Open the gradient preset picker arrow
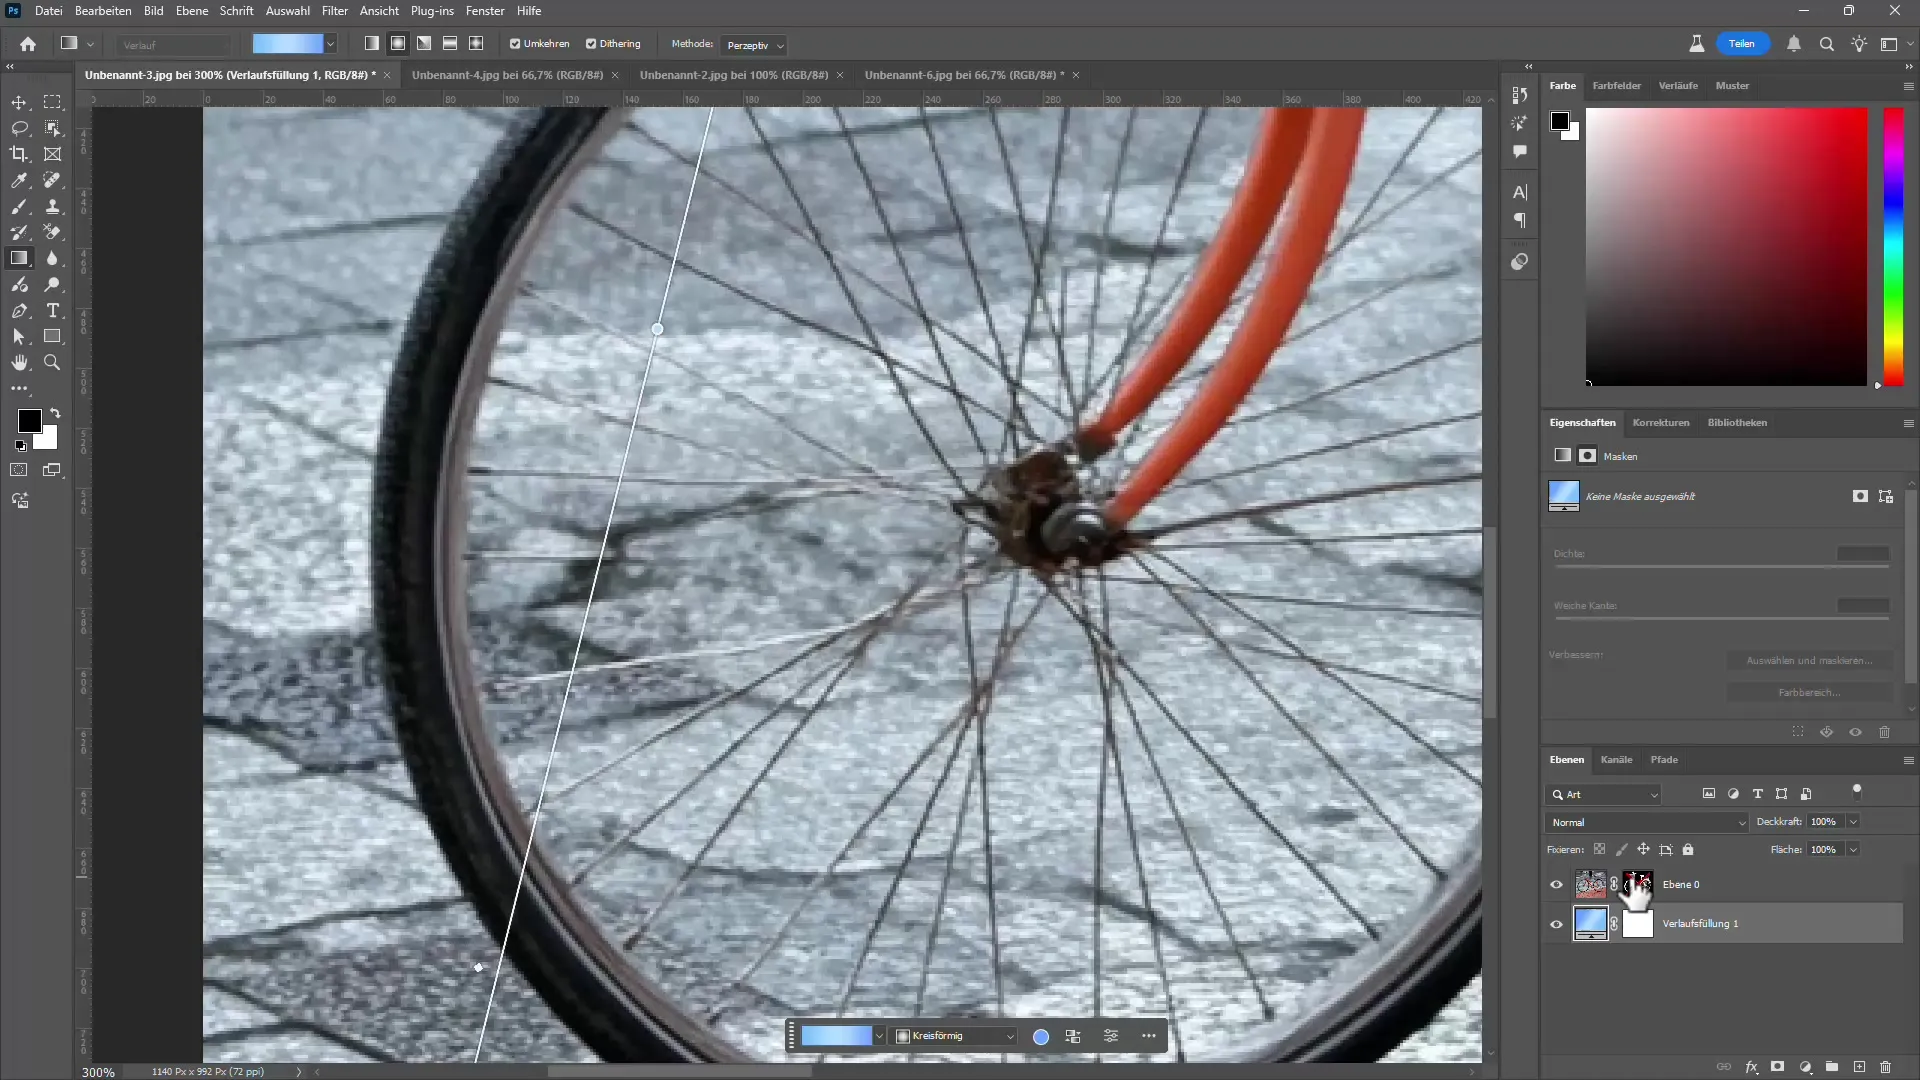 coord(330,44)
